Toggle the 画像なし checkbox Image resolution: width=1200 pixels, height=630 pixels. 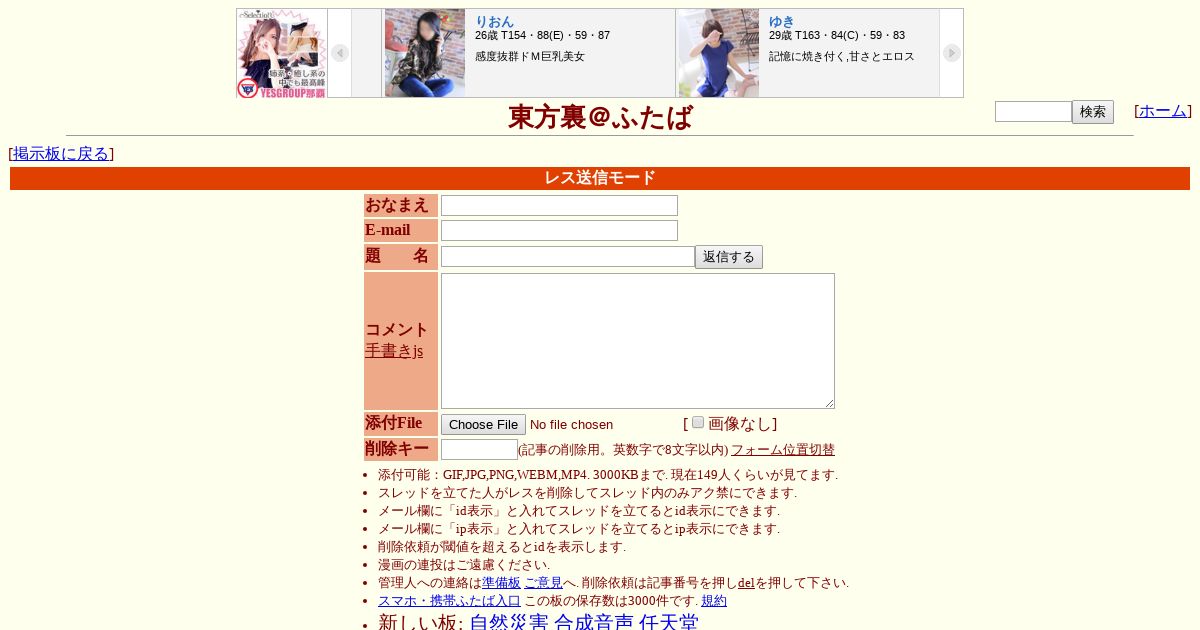coord(698,422)
